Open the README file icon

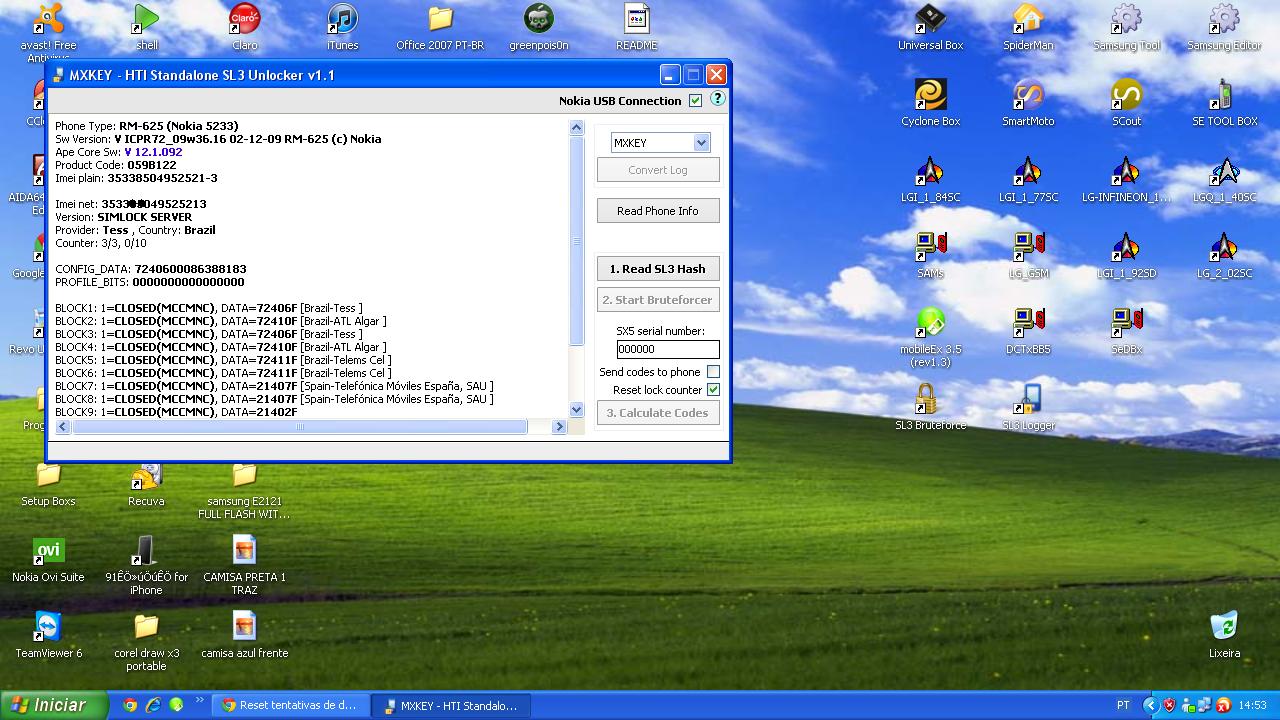pos(636,27)
